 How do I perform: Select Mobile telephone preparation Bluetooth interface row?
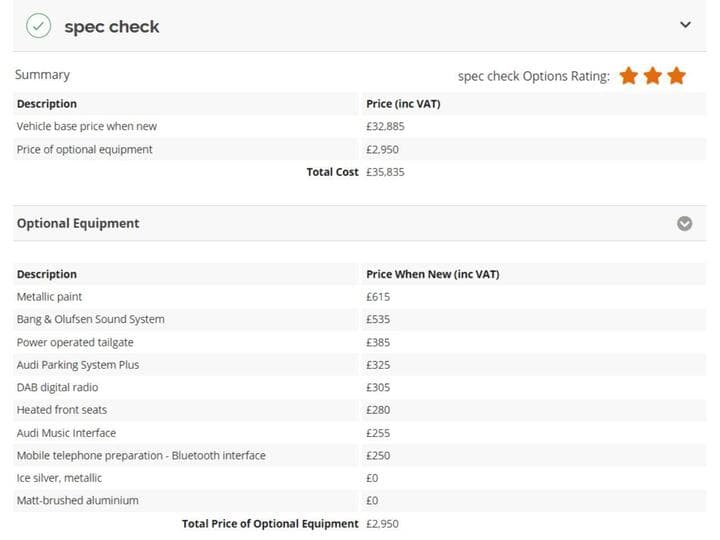click(360, 455)
